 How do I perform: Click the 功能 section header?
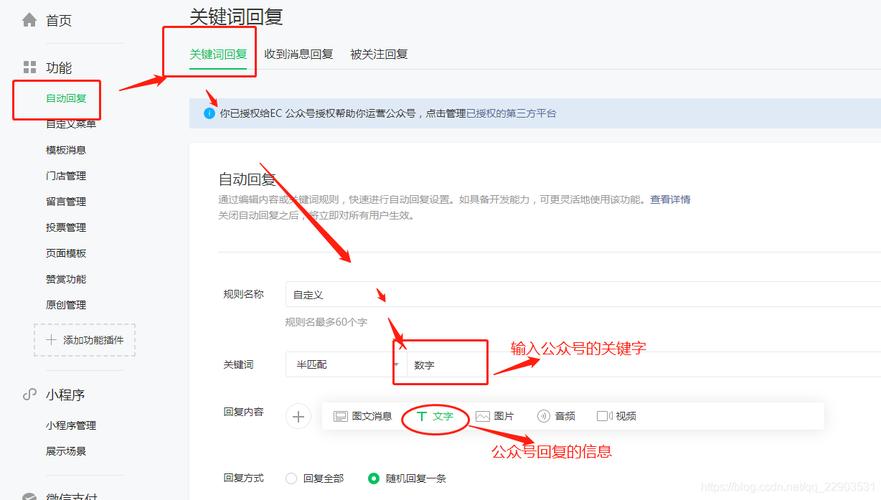point(58,68)
